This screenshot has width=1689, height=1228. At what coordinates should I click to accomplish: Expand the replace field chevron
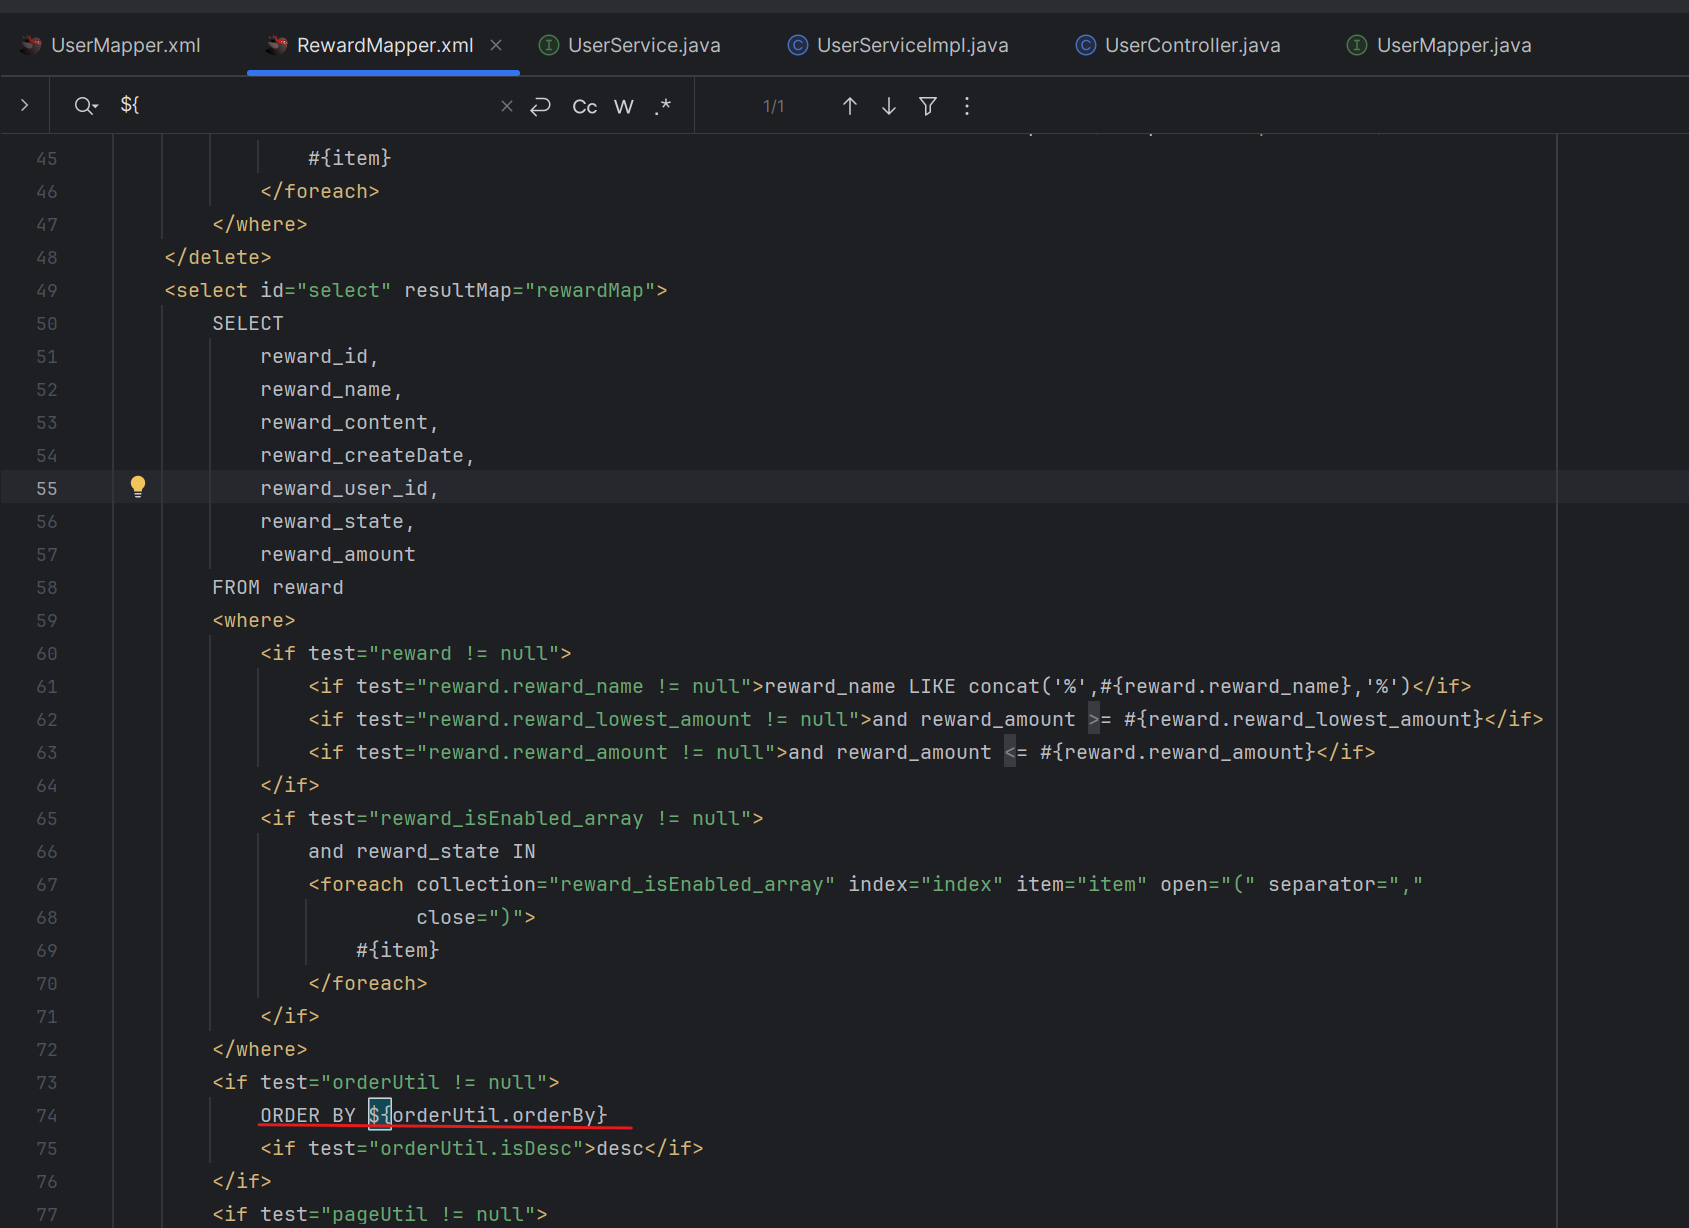click(x=25, y=105)
